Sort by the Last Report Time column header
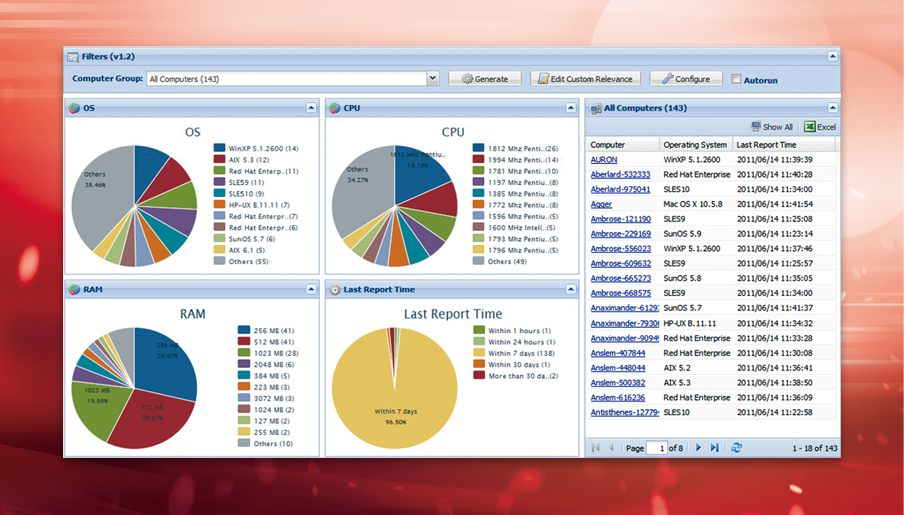The image size is (904, 515). (x=784, y=145)
